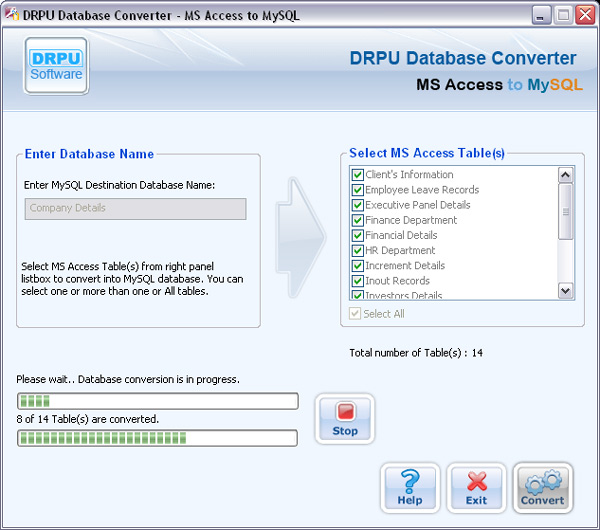Click 'Total number of Table(s) : 14' text

click(x=416, y=353)
